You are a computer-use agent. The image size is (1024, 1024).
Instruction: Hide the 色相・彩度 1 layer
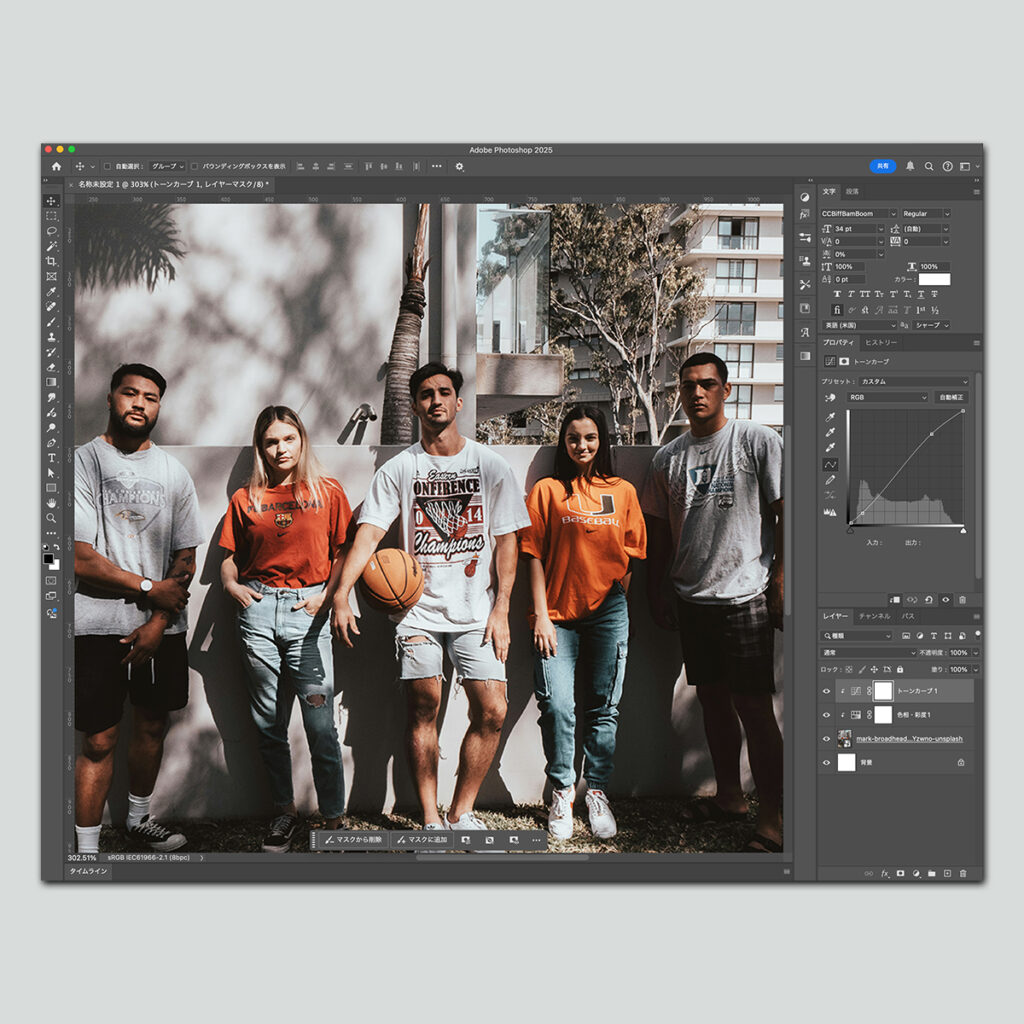pyautogui.click(x=826, y=715)
